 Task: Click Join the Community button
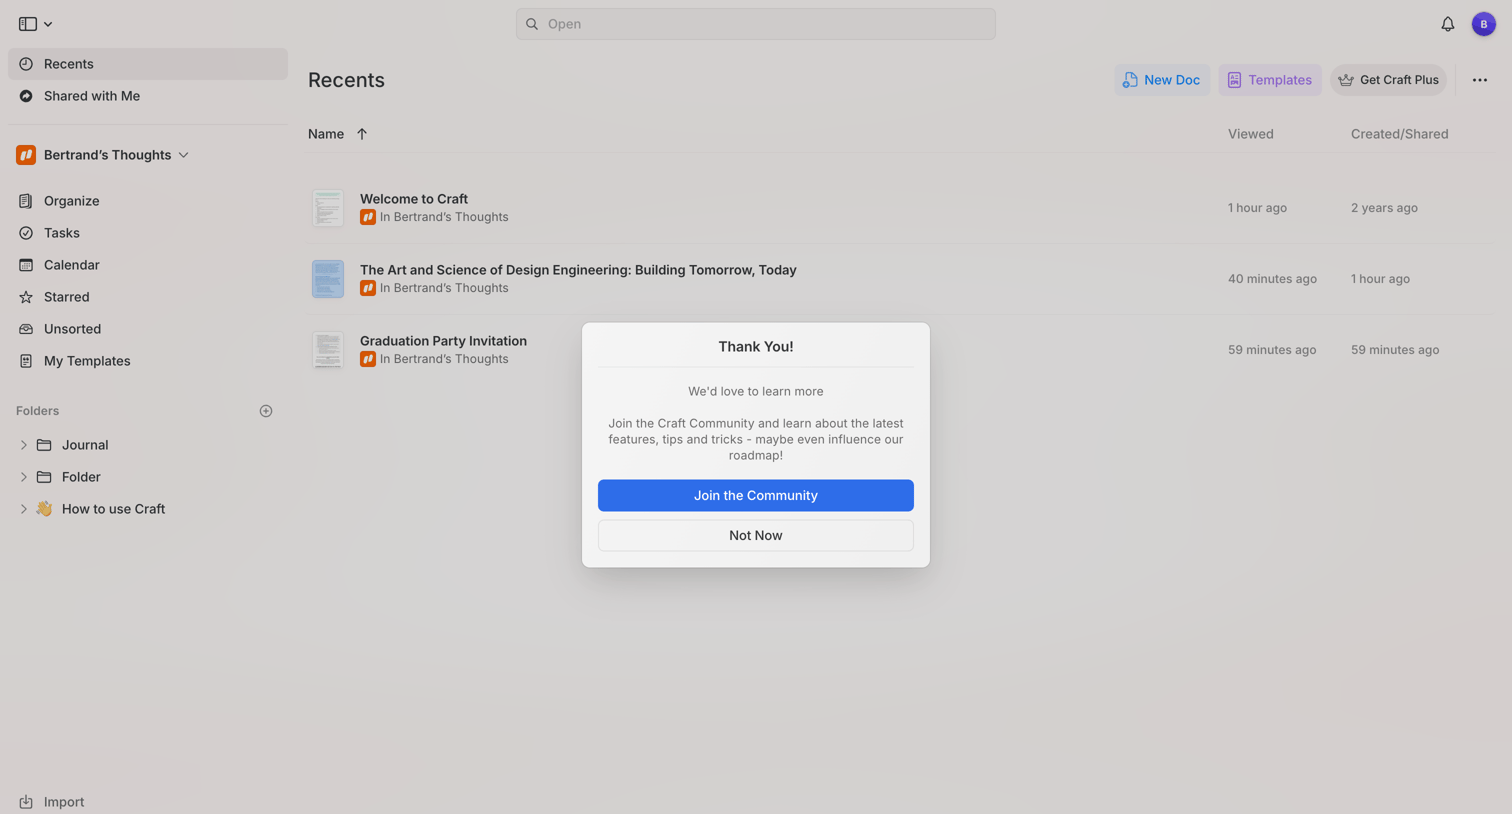coord(756,495)
